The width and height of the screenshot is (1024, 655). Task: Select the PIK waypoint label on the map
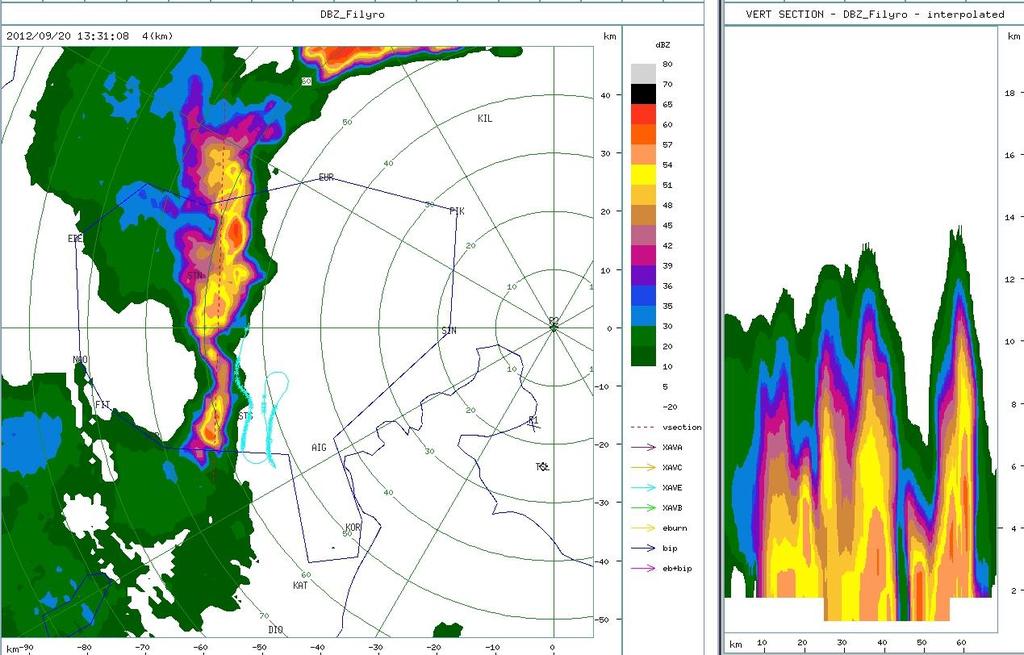coord(456,211)
